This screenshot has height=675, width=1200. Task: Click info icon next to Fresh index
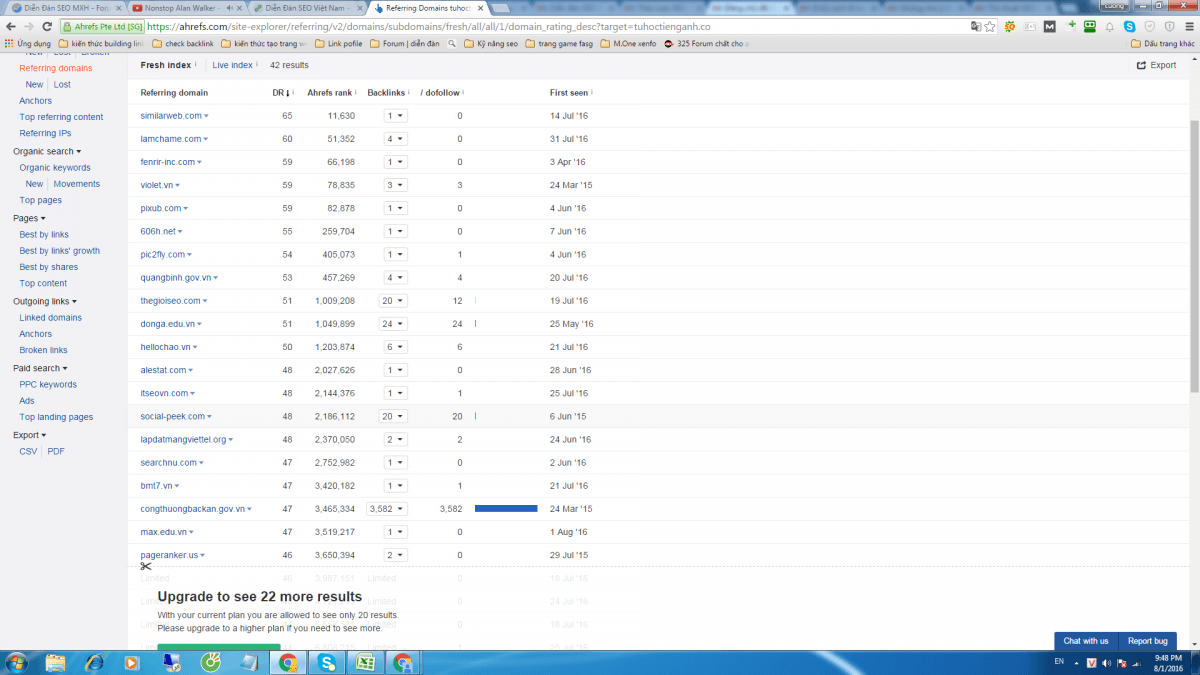(x=195, y=64)
